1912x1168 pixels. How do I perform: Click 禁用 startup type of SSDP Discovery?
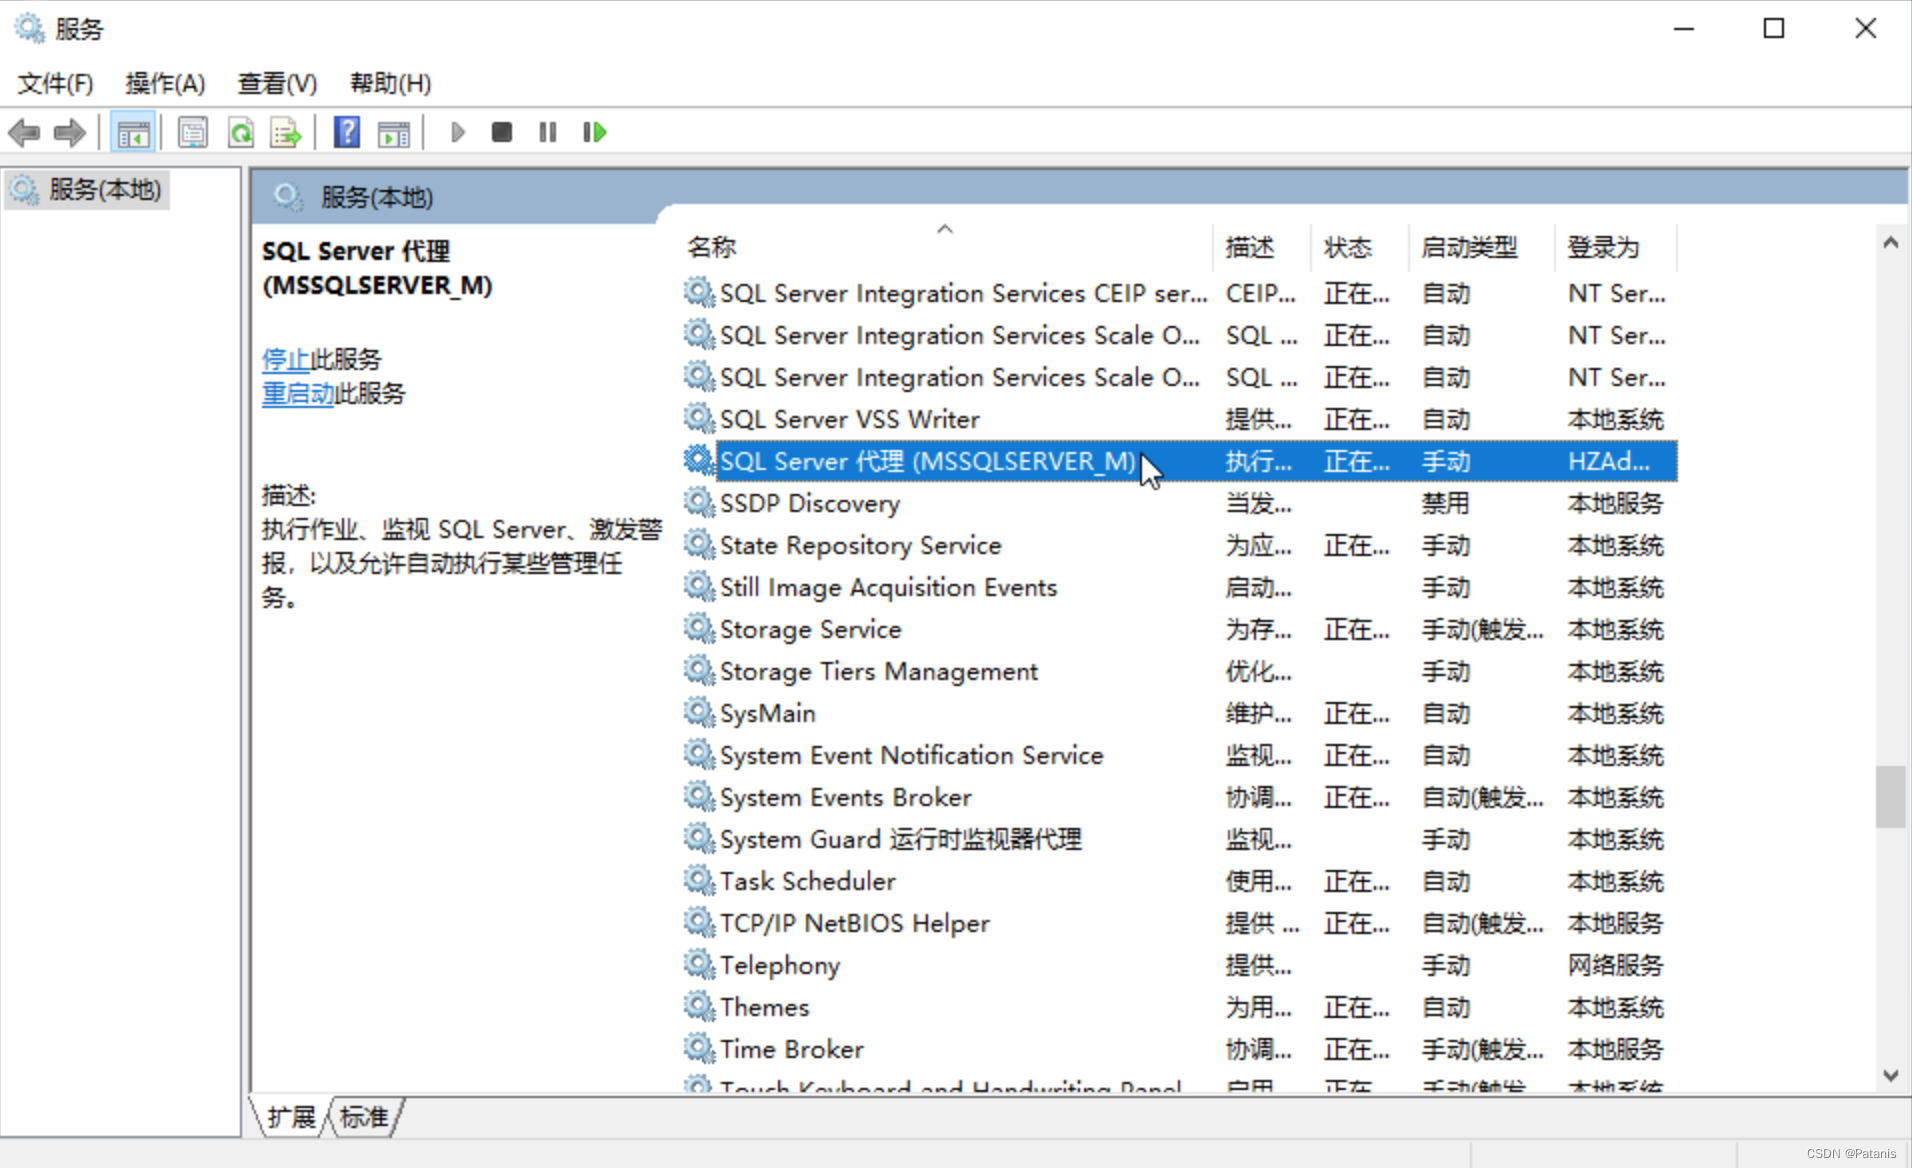pos(1446,503)
